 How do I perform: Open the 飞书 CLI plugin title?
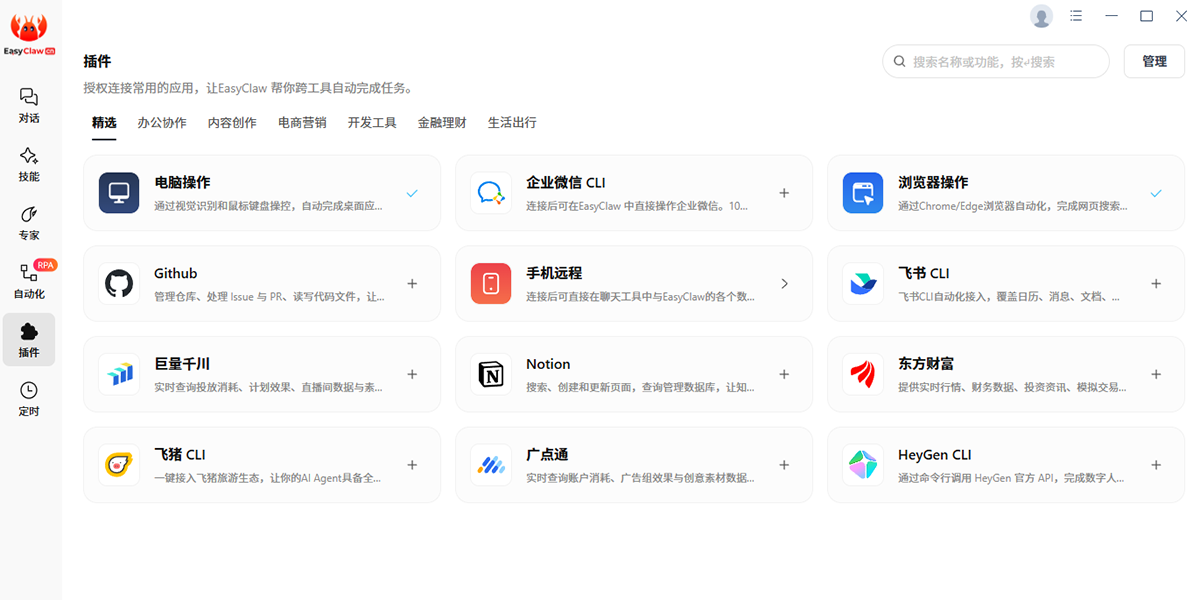[924, 274]
